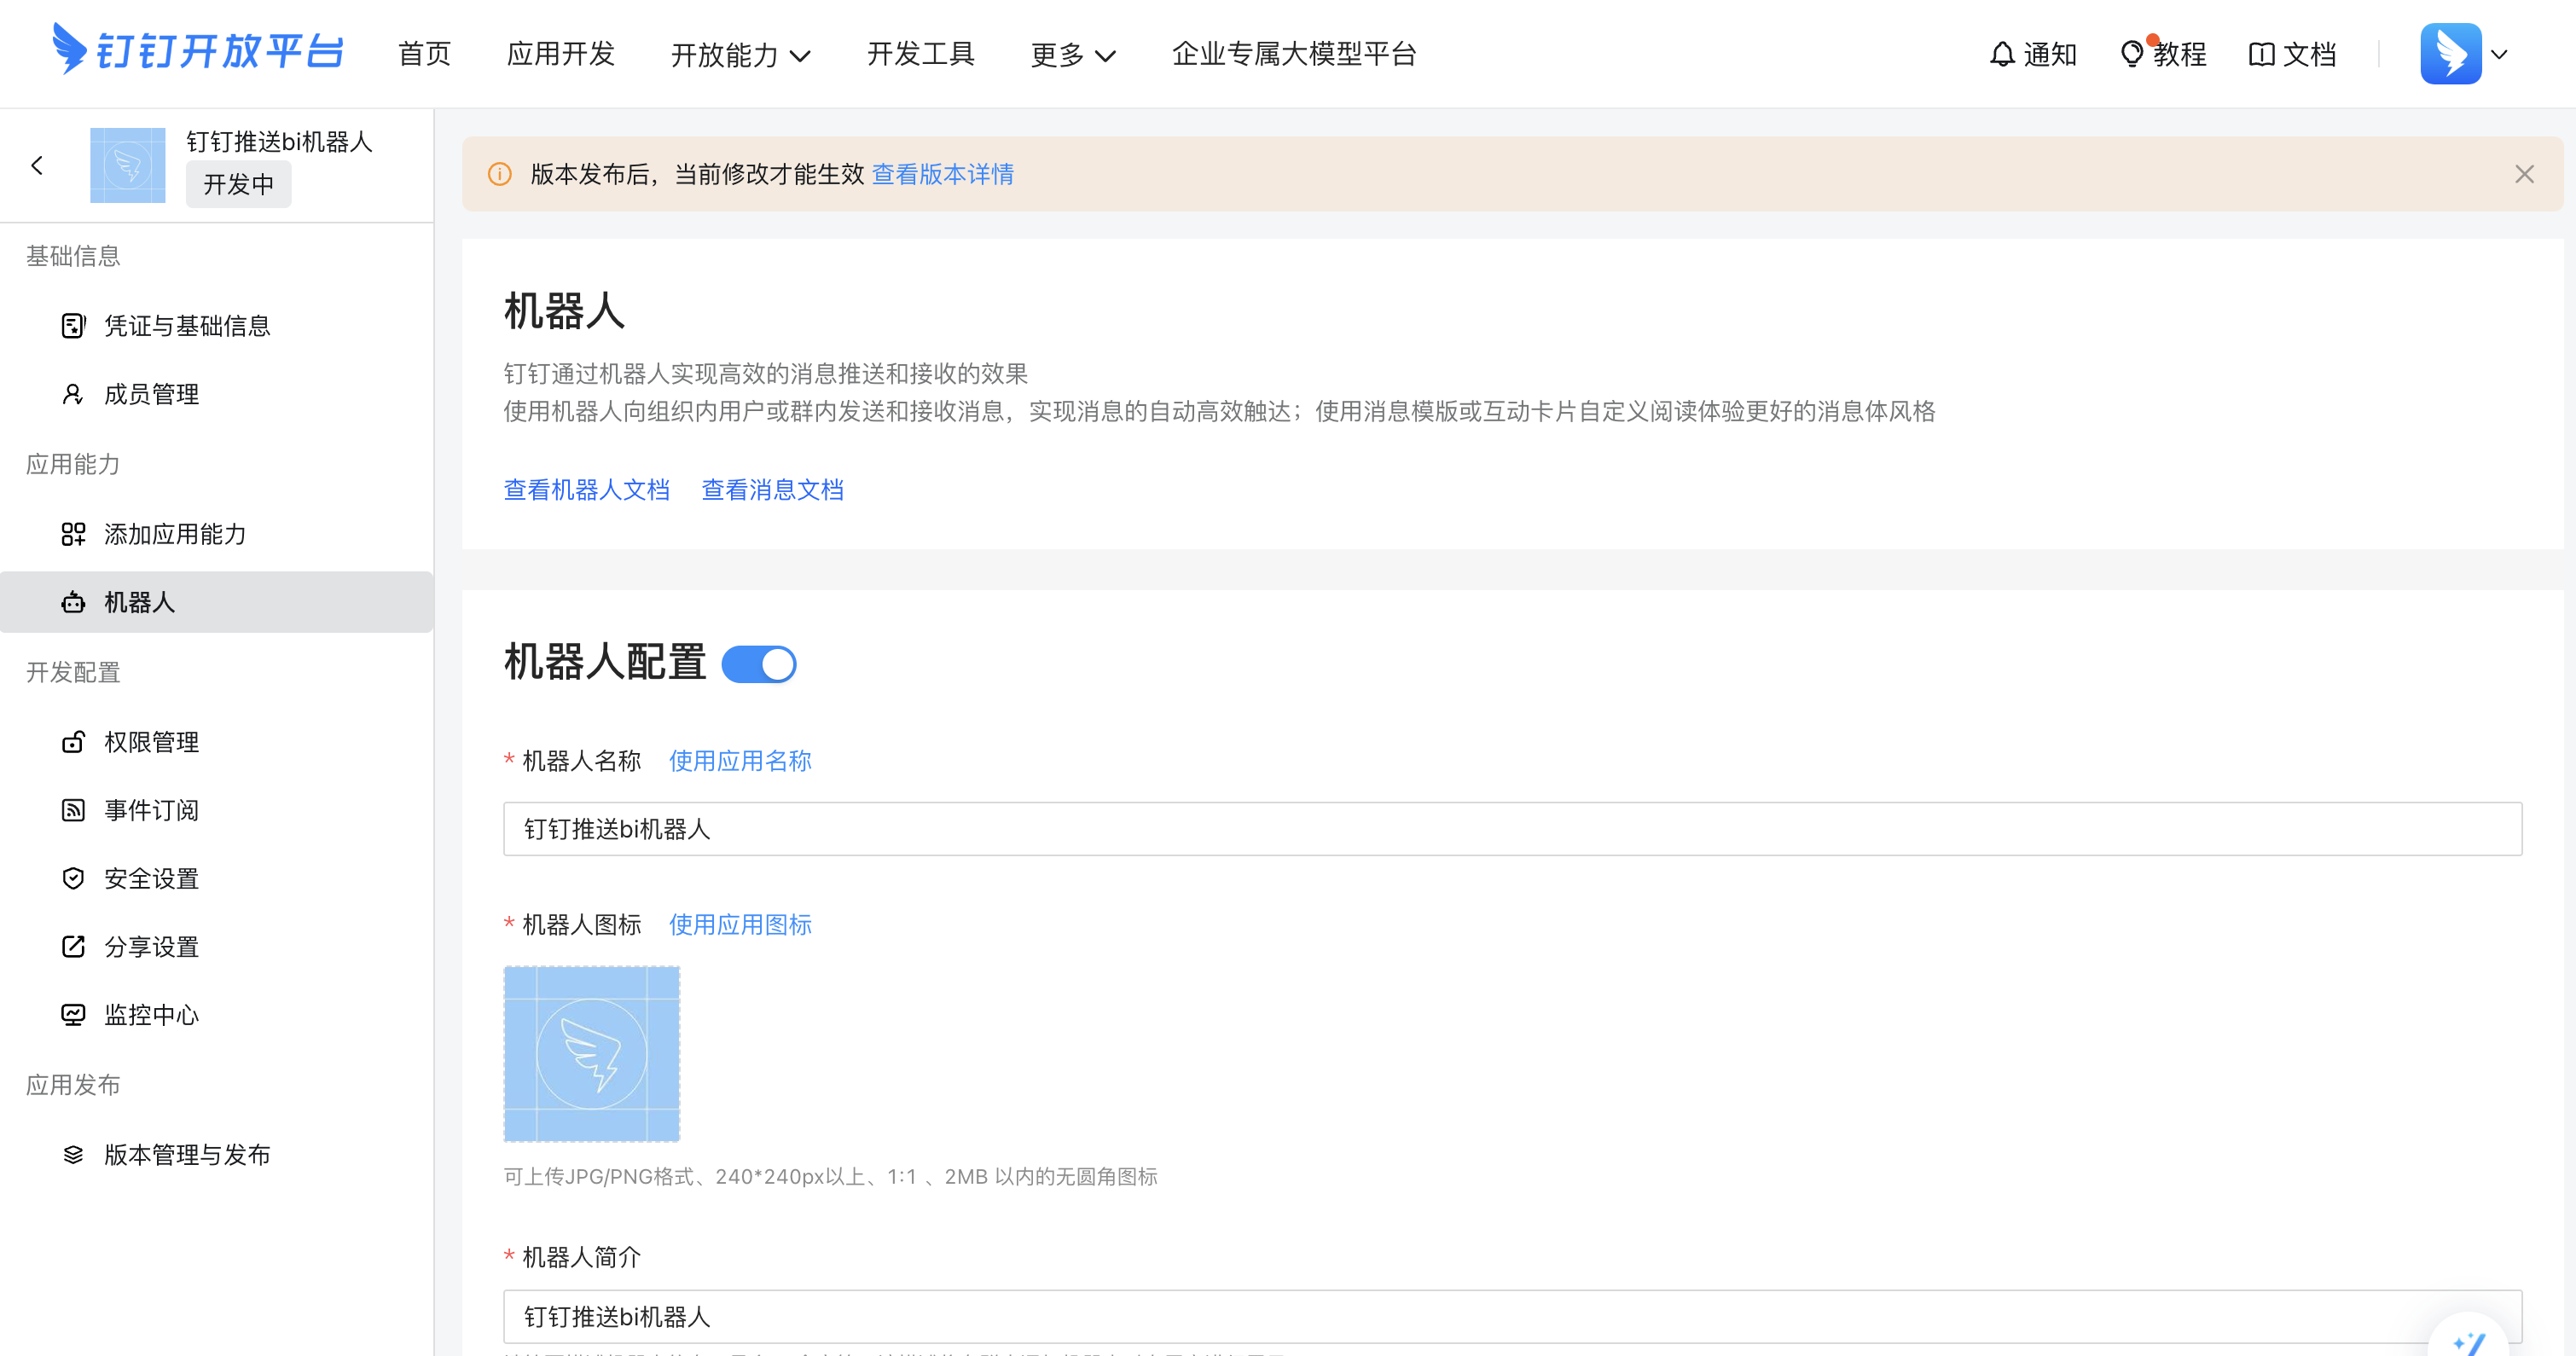Click the back arrow in the sidebar
The height and width of the screenshot is (1356, 2576).
click(x=37, y=165)
